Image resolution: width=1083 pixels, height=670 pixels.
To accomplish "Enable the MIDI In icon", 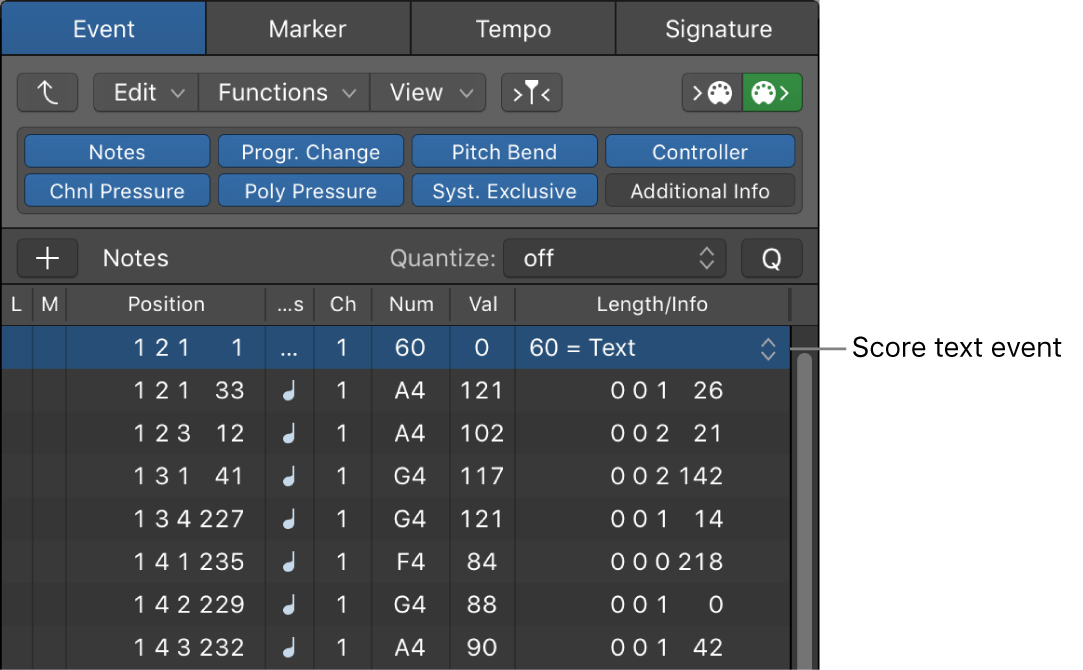I will 714,92.
